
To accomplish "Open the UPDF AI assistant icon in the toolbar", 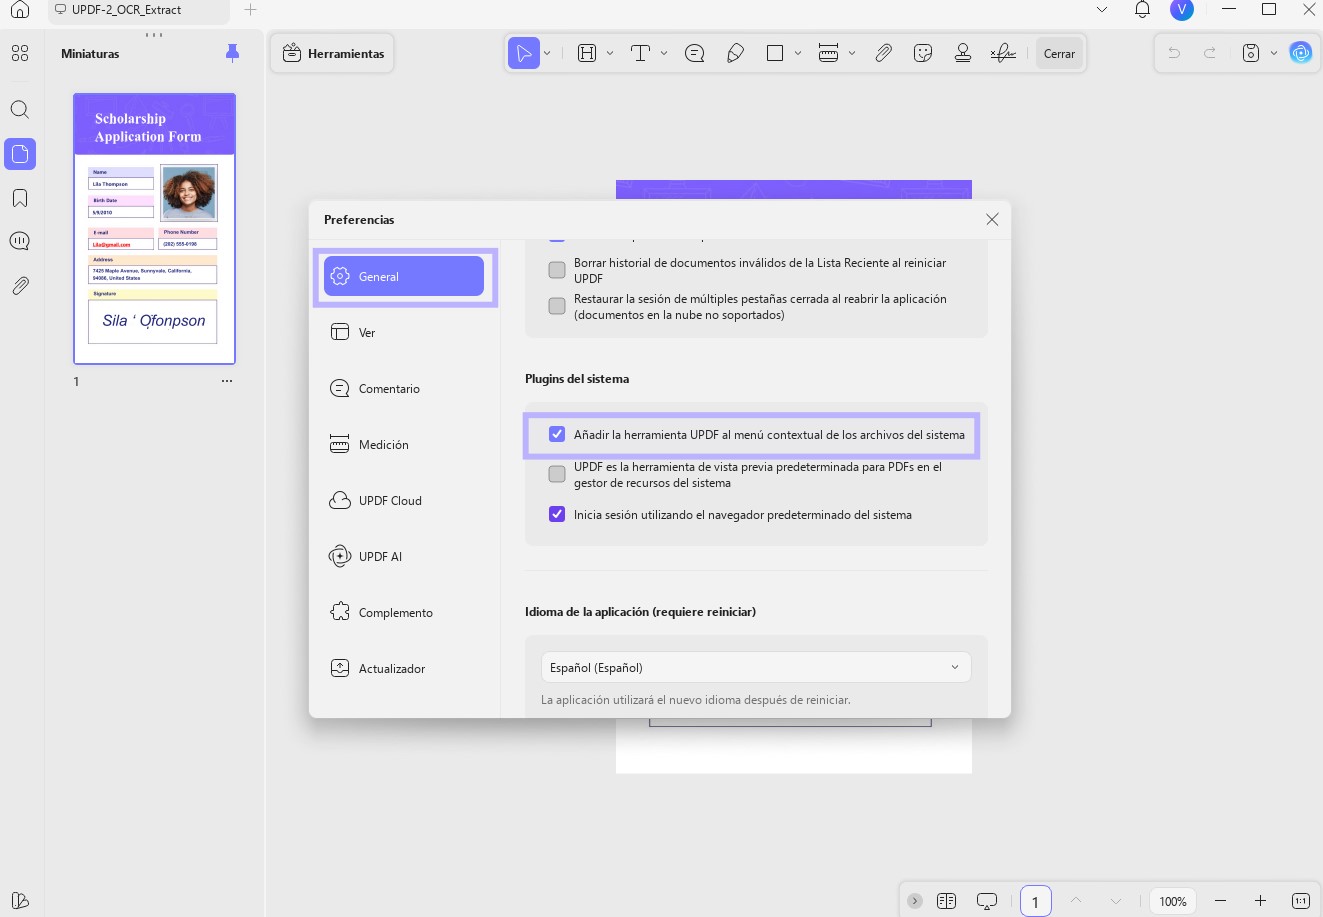I will (x=1301, y=54).
